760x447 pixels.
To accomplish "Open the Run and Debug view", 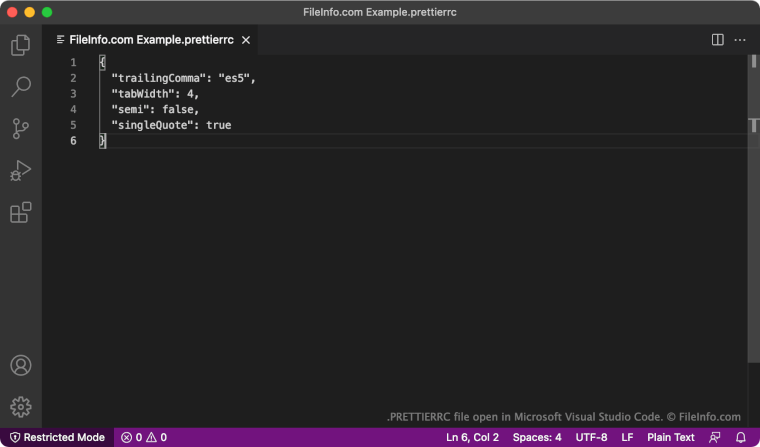I will (20, 171).
